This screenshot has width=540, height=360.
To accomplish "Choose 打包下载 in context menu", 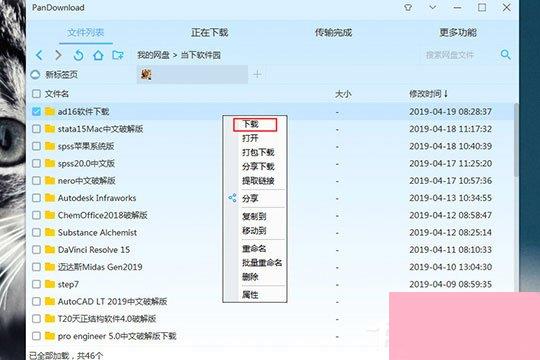I will click(258, 153).
